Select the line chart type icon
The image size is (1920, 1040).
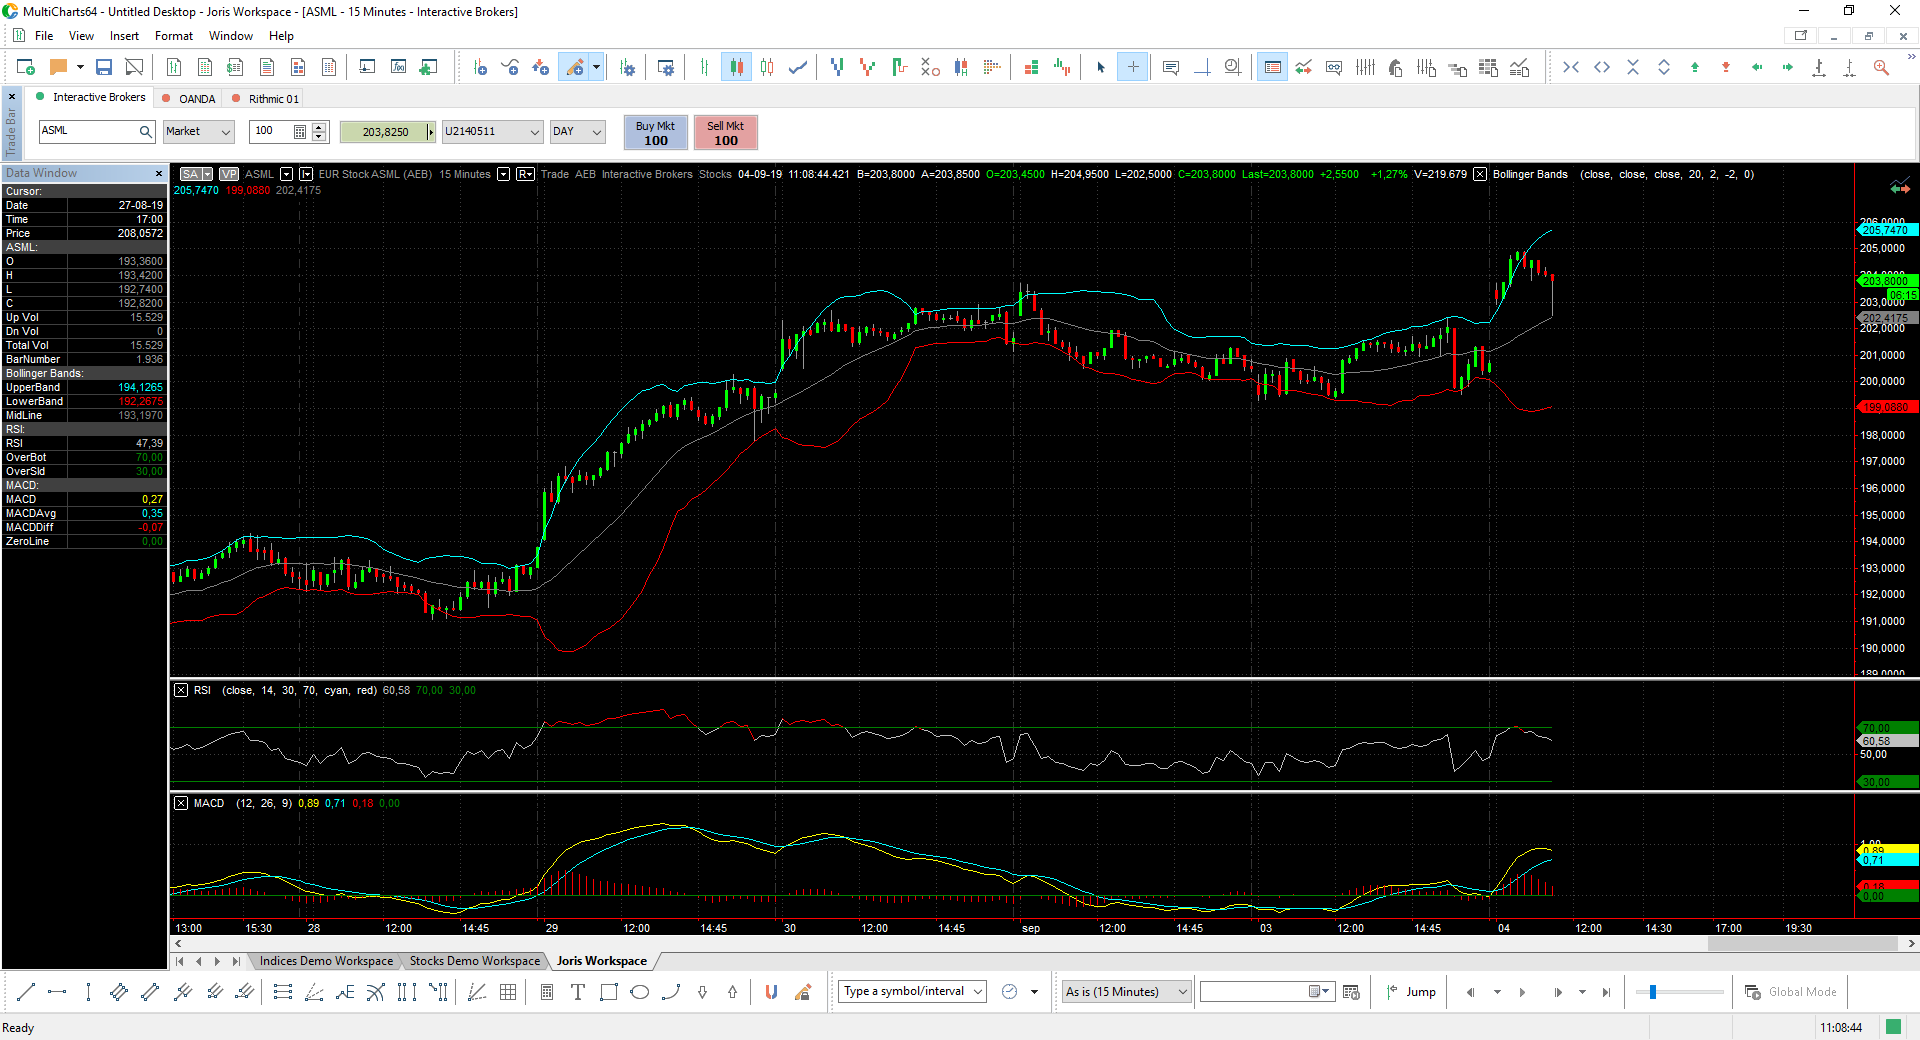click(798, 67)
